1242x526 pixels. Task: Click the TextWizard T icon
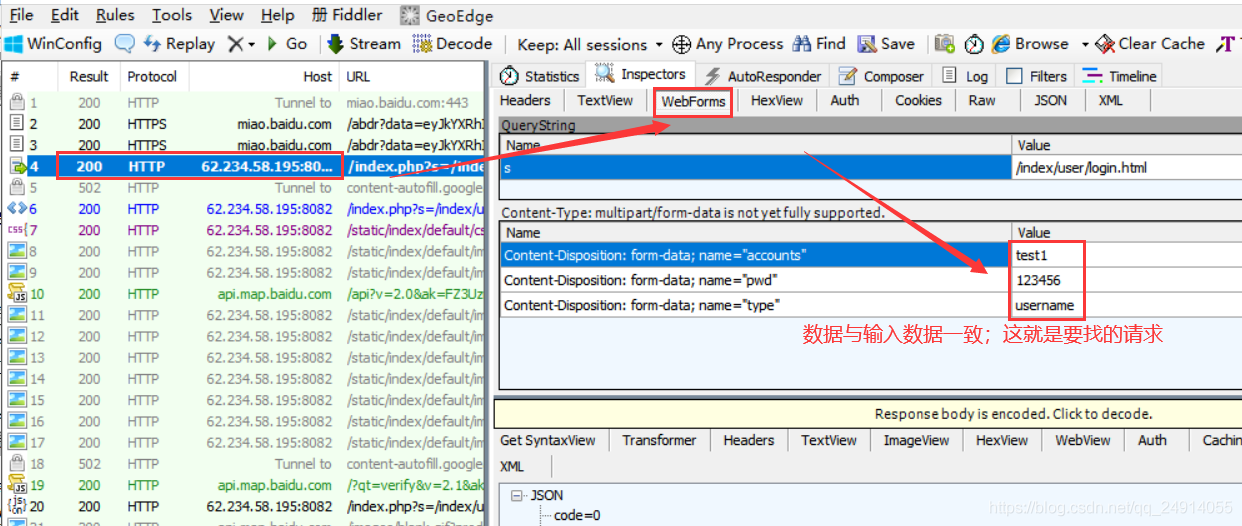(x=1226, y=44)
